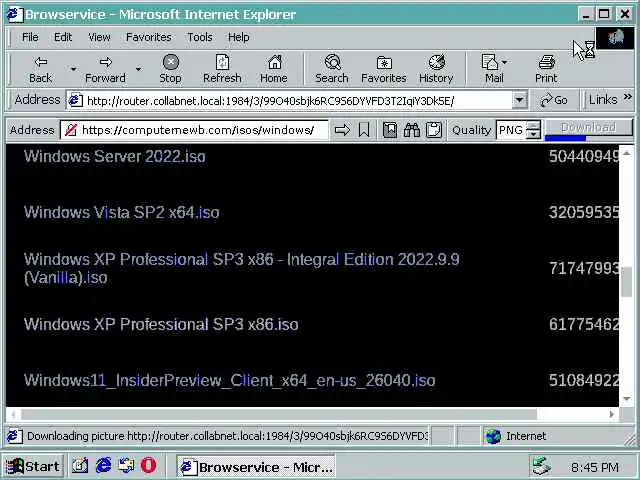Image resolution: width=640 pixels, height=480 pixels.
Task: Open Windows Server 2022.iso link
Action: (115, 156)
